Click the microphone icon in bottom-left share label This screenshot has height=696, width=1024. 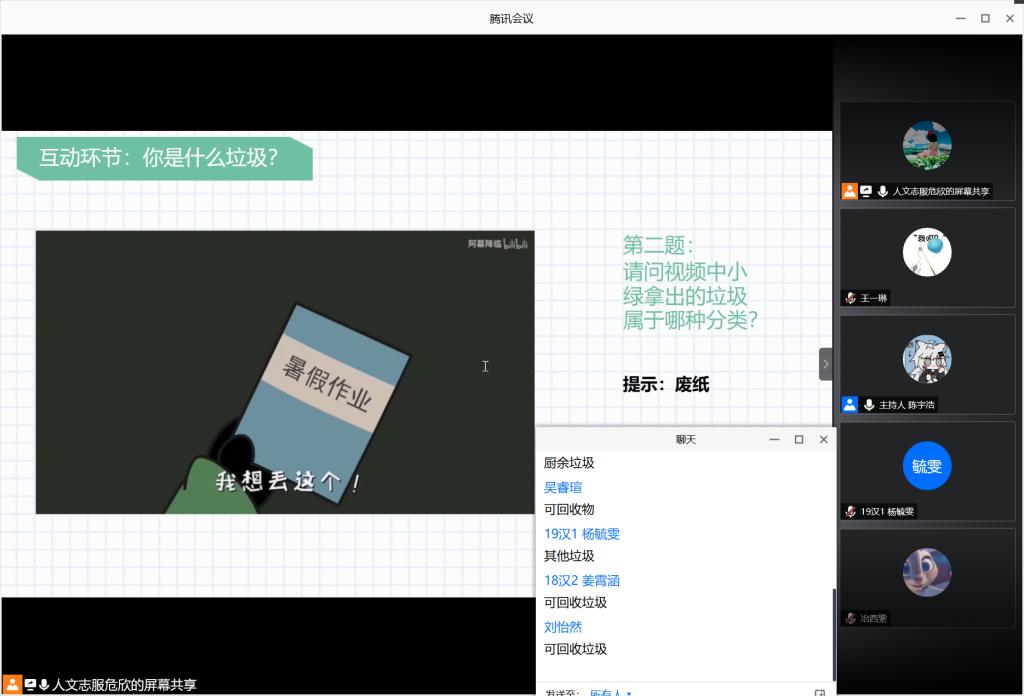(x=45, y=685)
